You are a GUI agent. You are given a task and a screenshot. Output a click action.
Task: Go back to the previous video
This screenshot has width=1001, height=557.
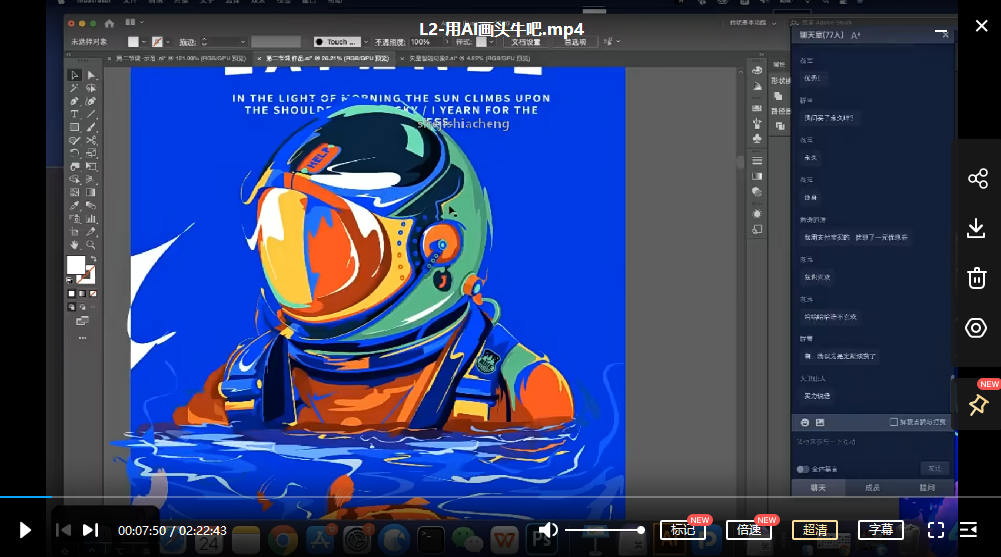coord(63,530)
